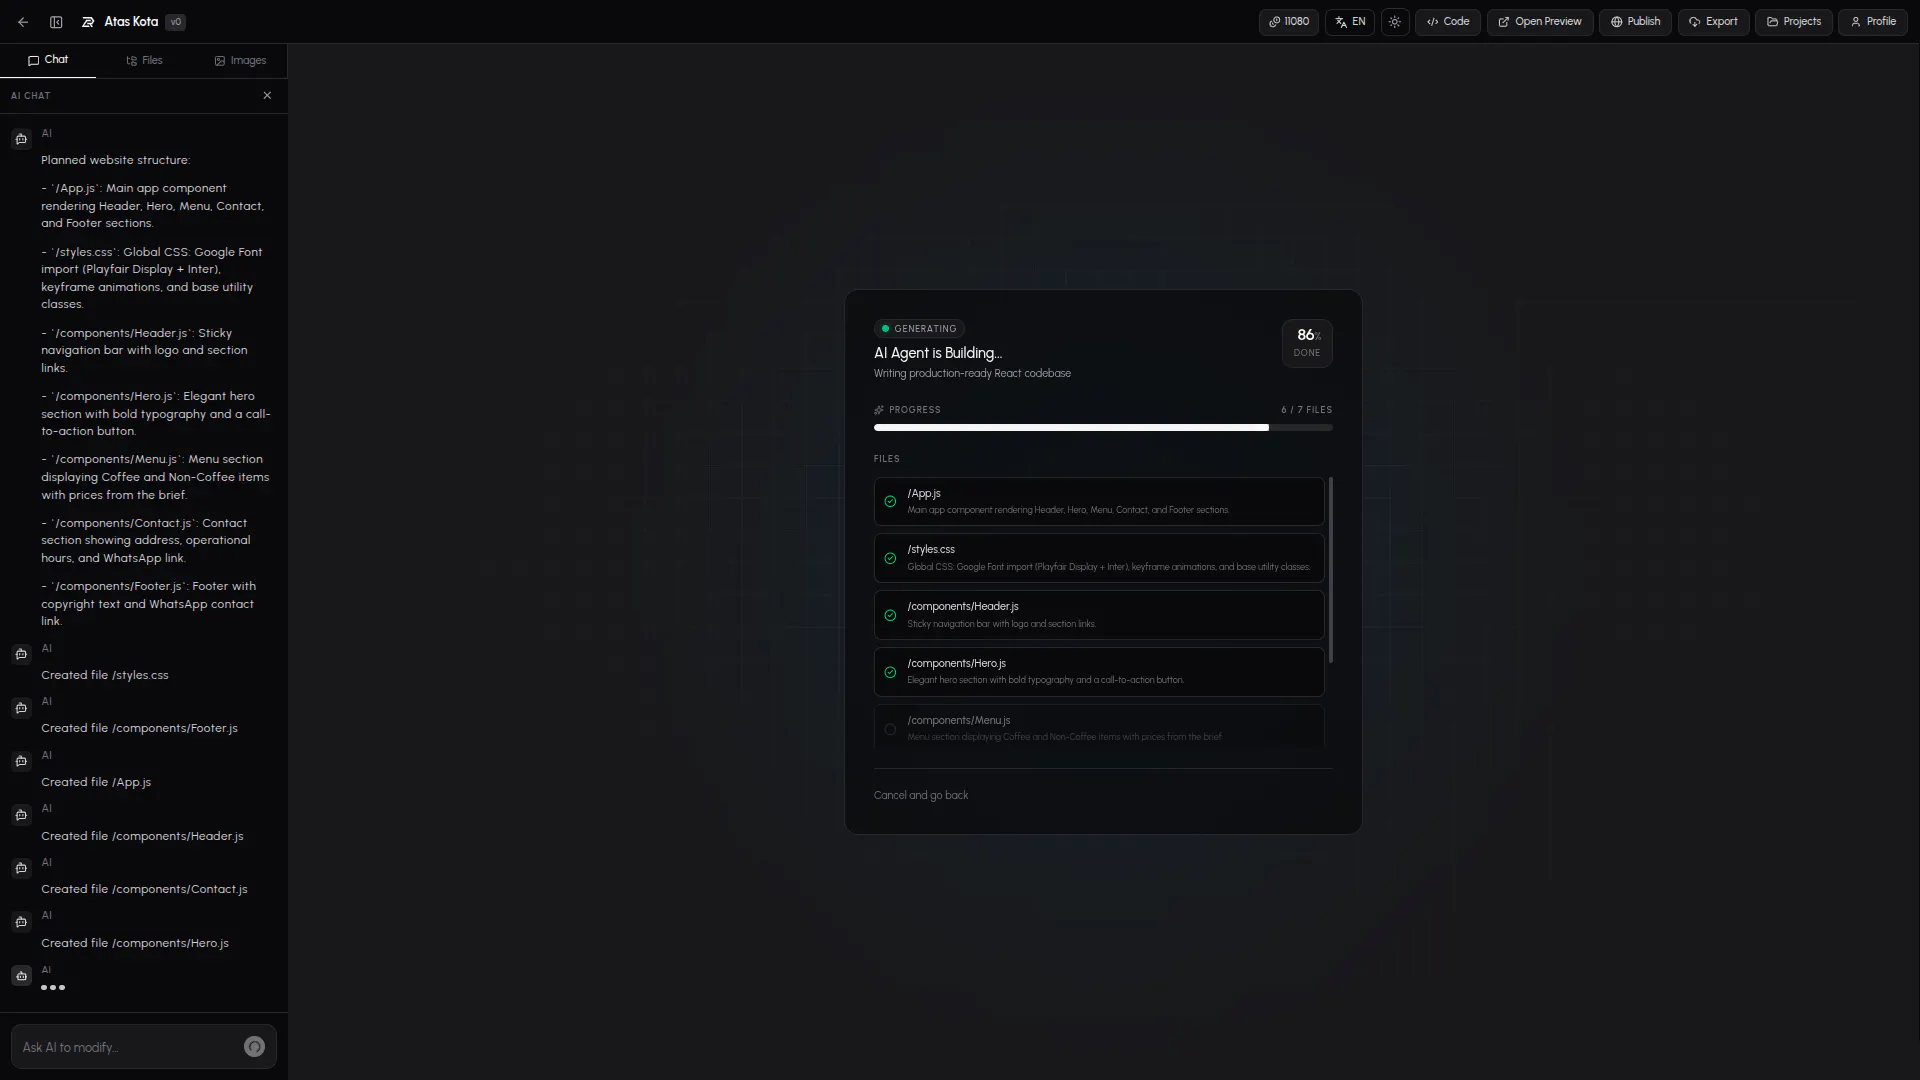Click Cancel and go back link
The image size is (1920, 1080).
(921, 796)
